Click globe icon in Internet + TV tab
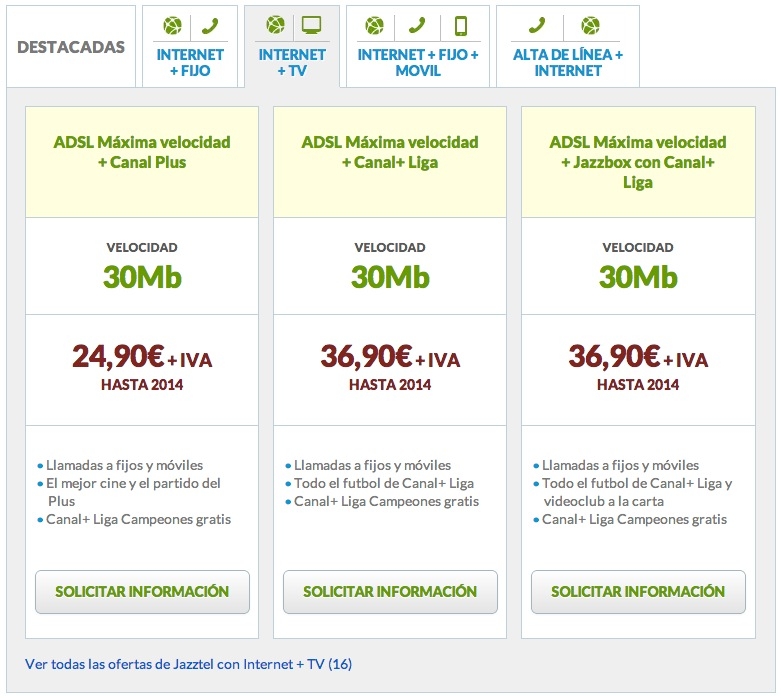Screen dimensions: 781x698 [x=275, y=24]
